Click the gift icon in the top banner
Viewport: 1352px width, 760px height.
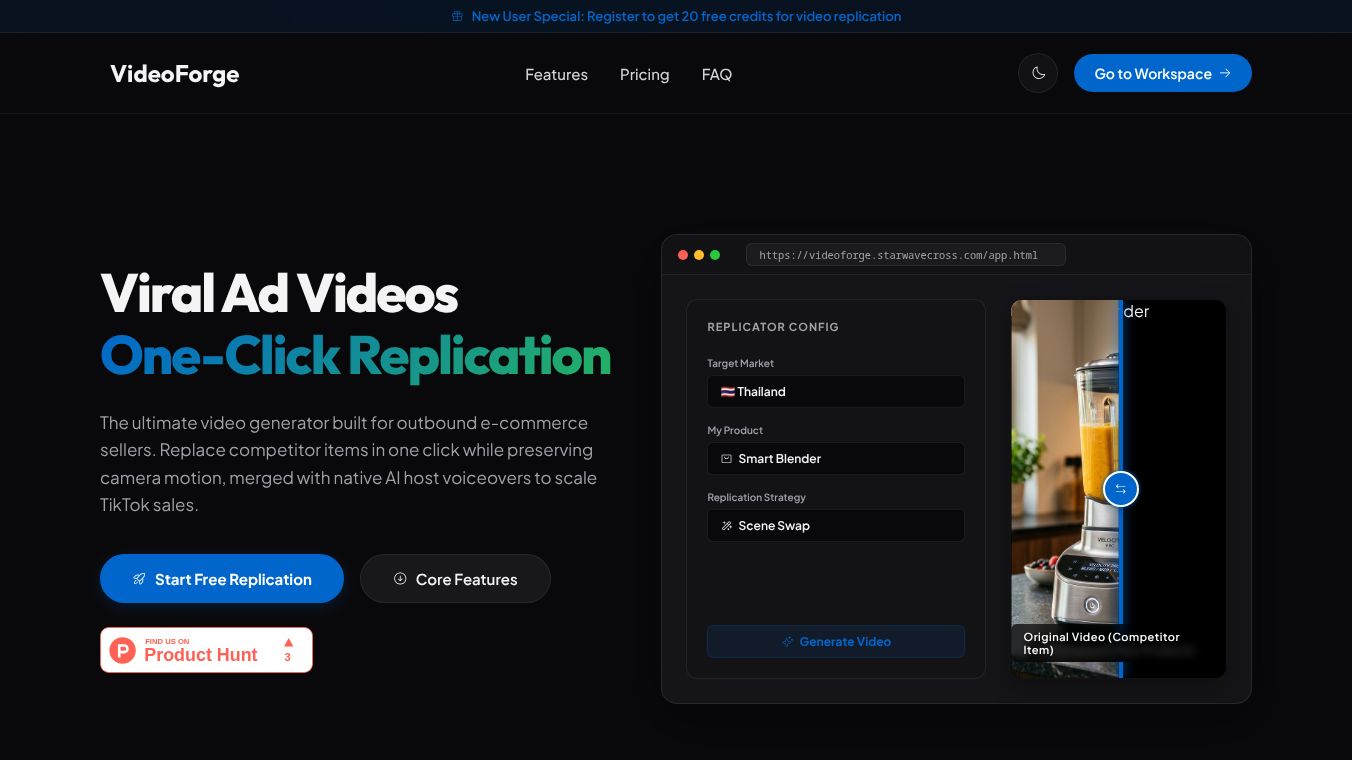click(457, 16)
